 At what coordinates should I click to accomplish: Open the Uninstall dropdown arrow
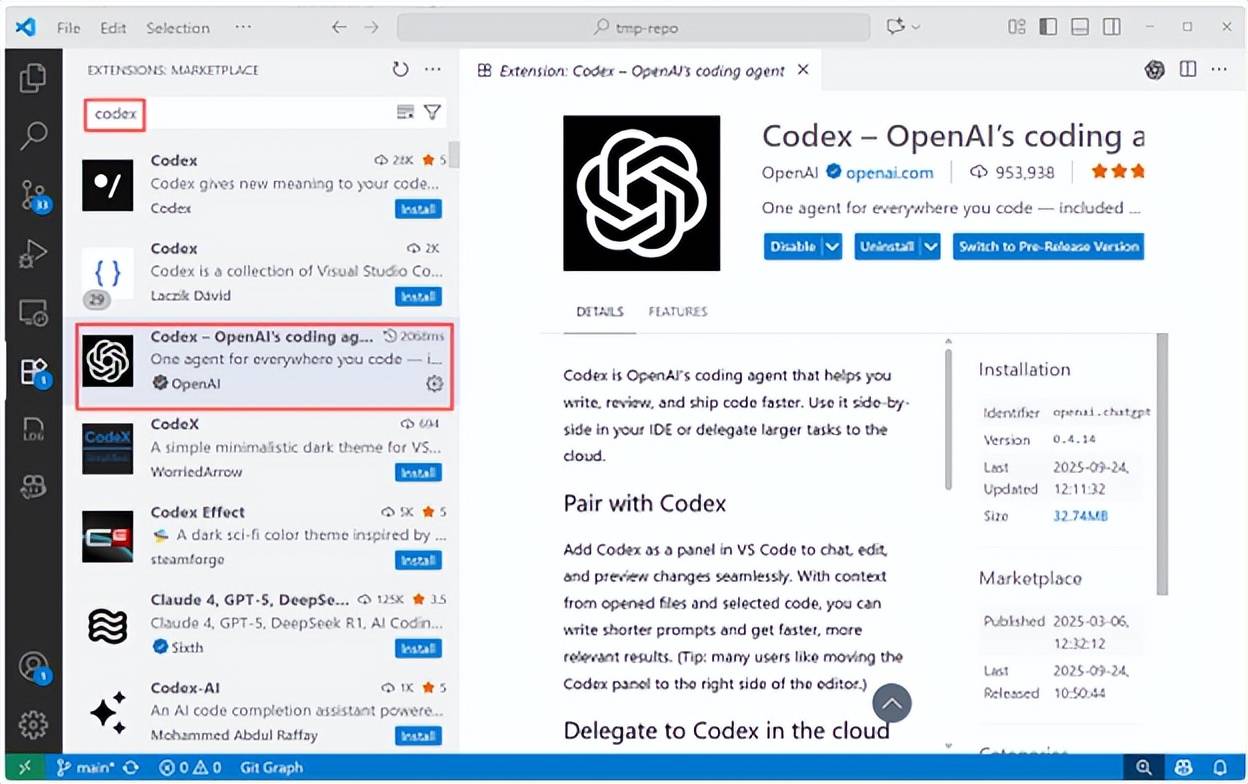click(930, 246)
